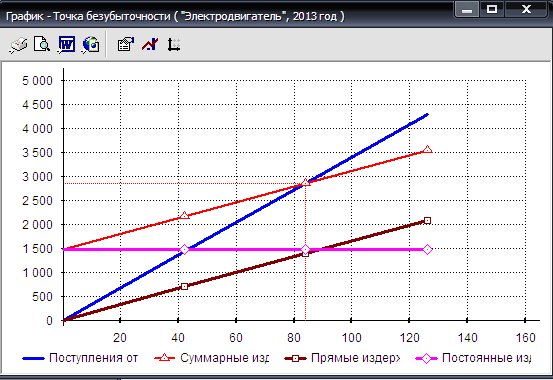Click the y-axis label "4 500"
553x380 pixels.
37,105
